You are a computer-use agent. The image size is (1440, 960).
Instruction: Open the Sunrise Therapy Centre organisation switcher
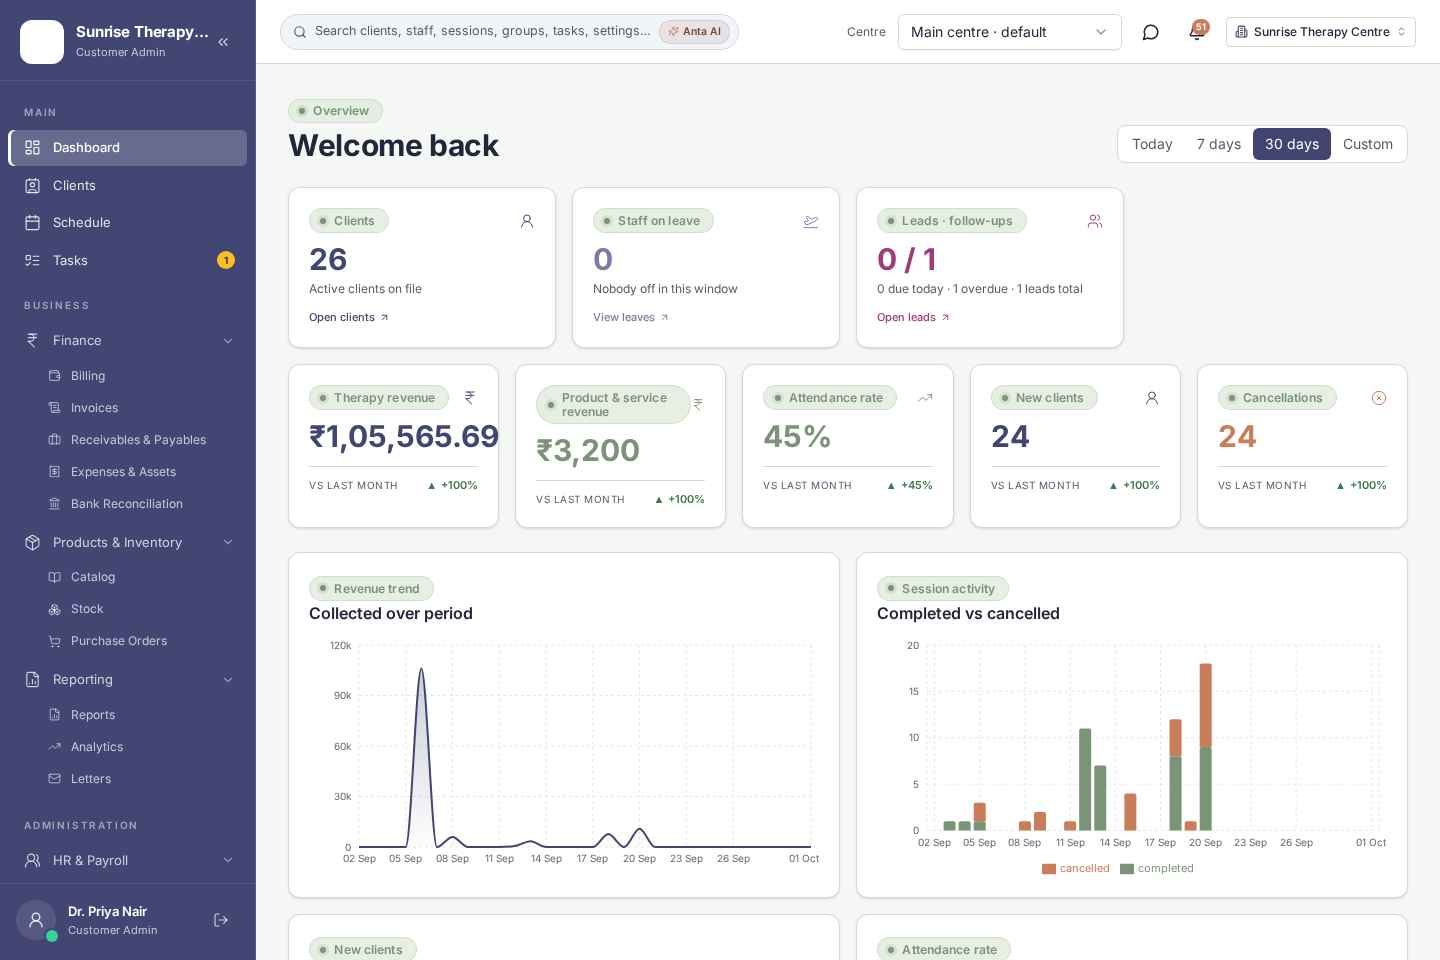click(x=1321, y=32)
